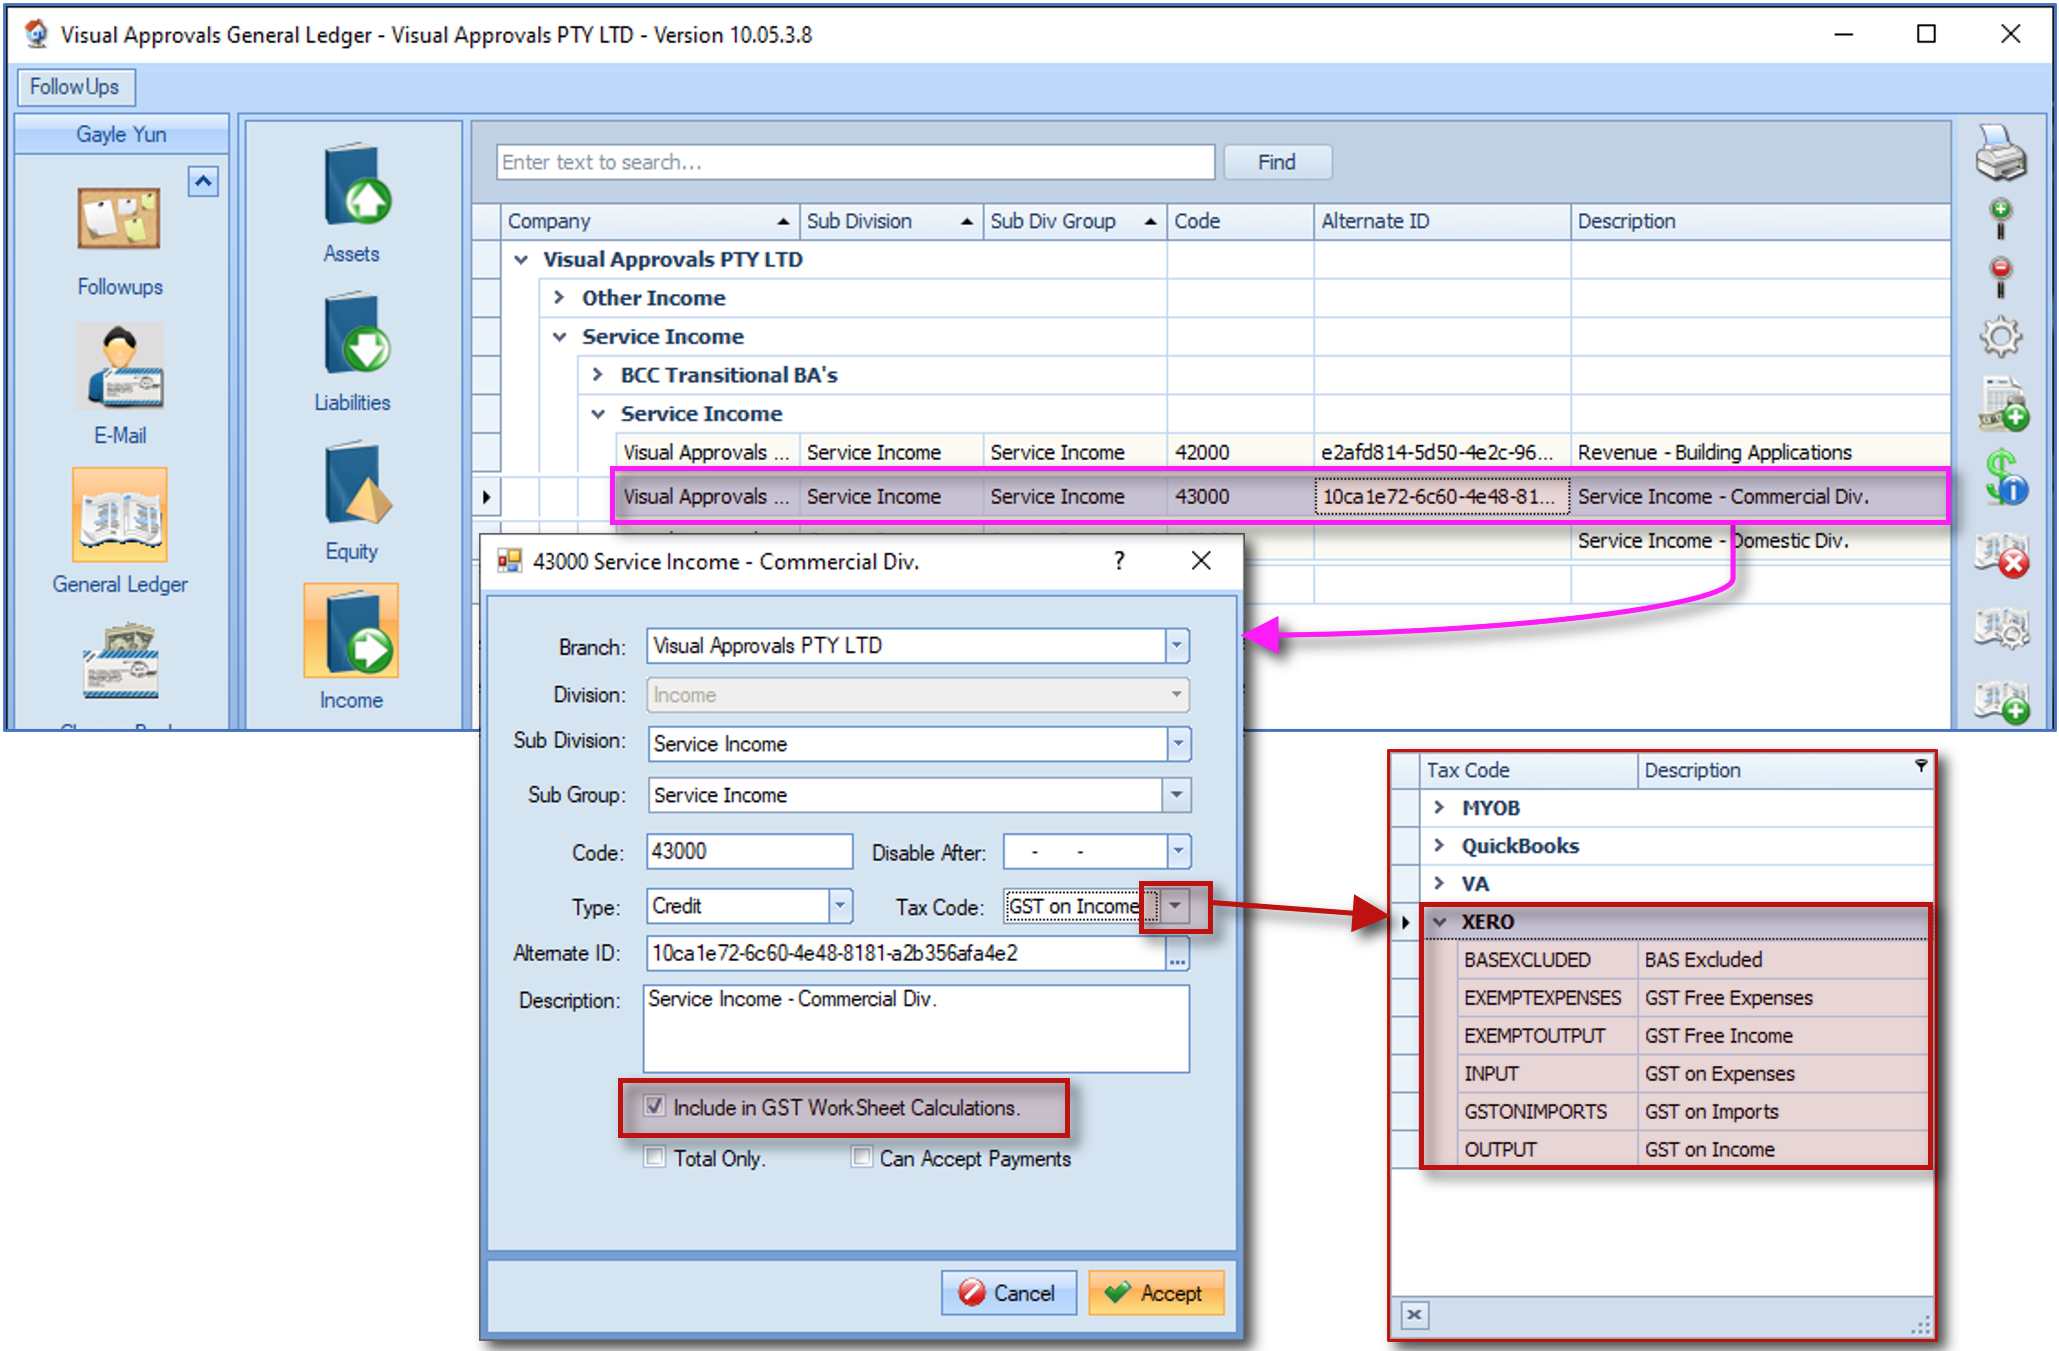
Task: Sort by the Sub Div Group column header
Action: pos(1074,221)
